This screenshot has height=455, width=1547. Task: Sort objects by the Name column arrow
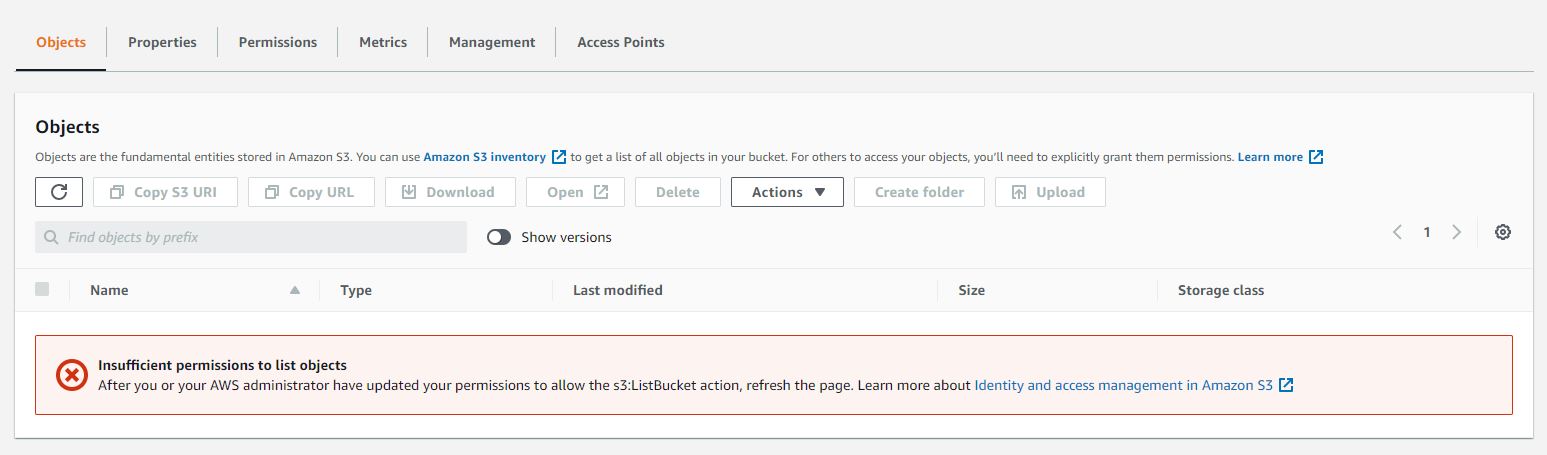[294, 290]
